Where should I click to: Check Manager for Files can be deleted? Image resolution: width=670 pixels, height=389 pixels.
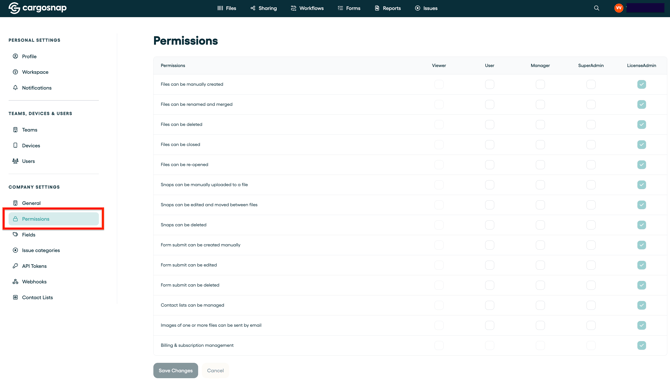540,124
